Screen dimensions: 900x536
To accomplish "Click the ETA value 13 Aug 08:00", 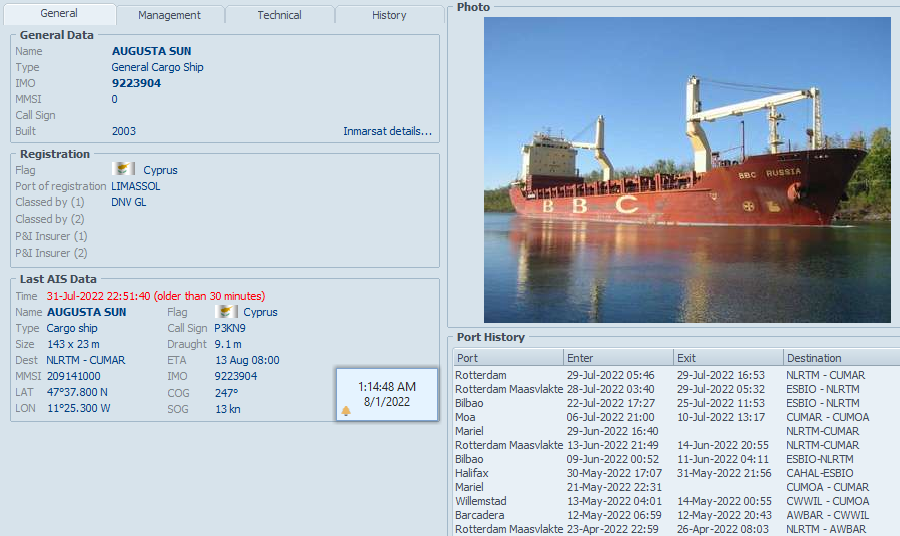I will [x=247, y=360].
